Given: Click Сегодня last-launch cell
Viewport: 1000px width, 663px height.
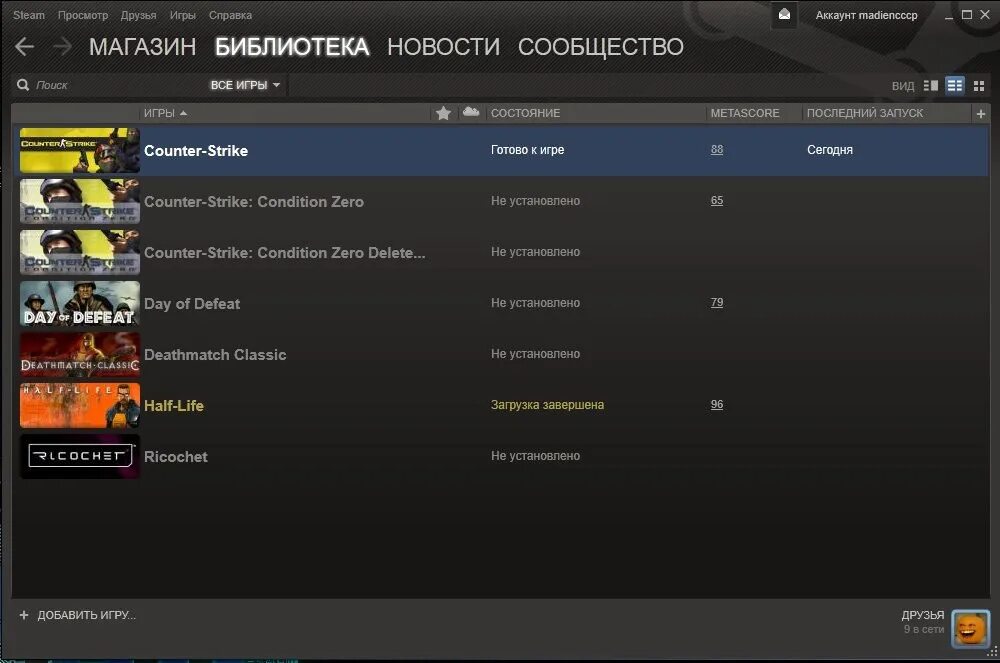Looking at the screenshot, I should coord(830,150).
